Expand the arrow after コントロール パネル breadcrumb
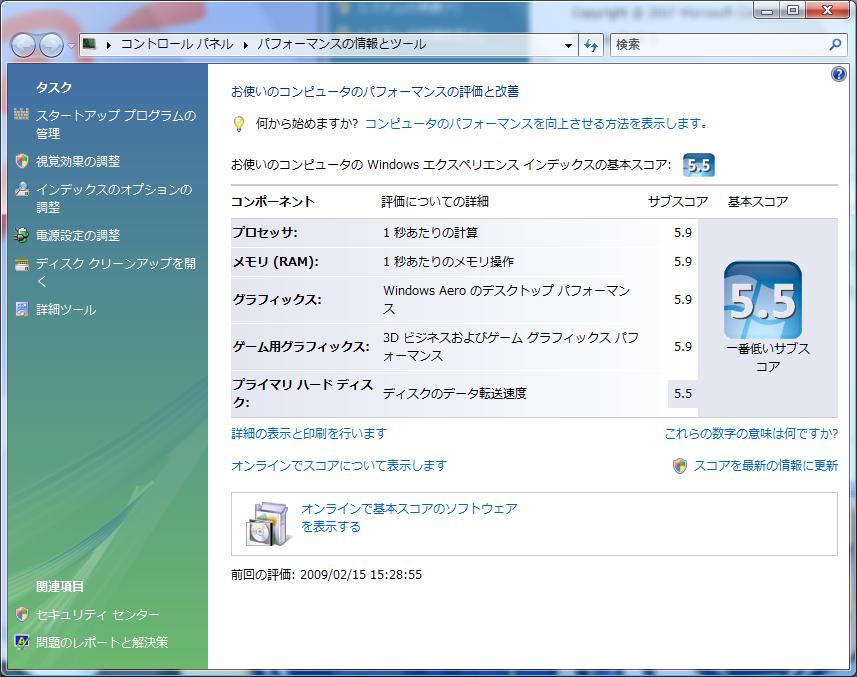857x677 pixels. click(245, 45)
